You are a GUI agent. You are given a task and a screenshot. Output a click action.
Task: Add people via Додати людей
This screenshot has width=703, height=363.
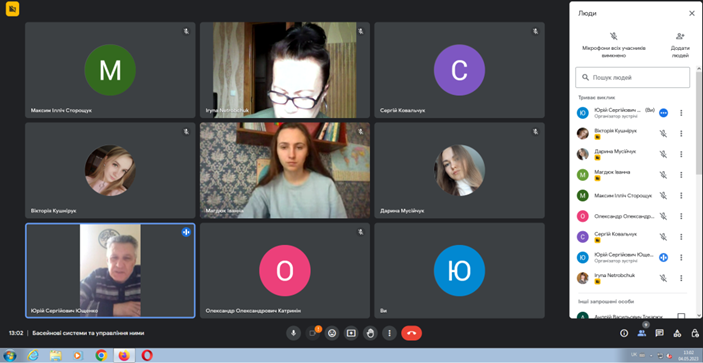click(x=680, y=45)
